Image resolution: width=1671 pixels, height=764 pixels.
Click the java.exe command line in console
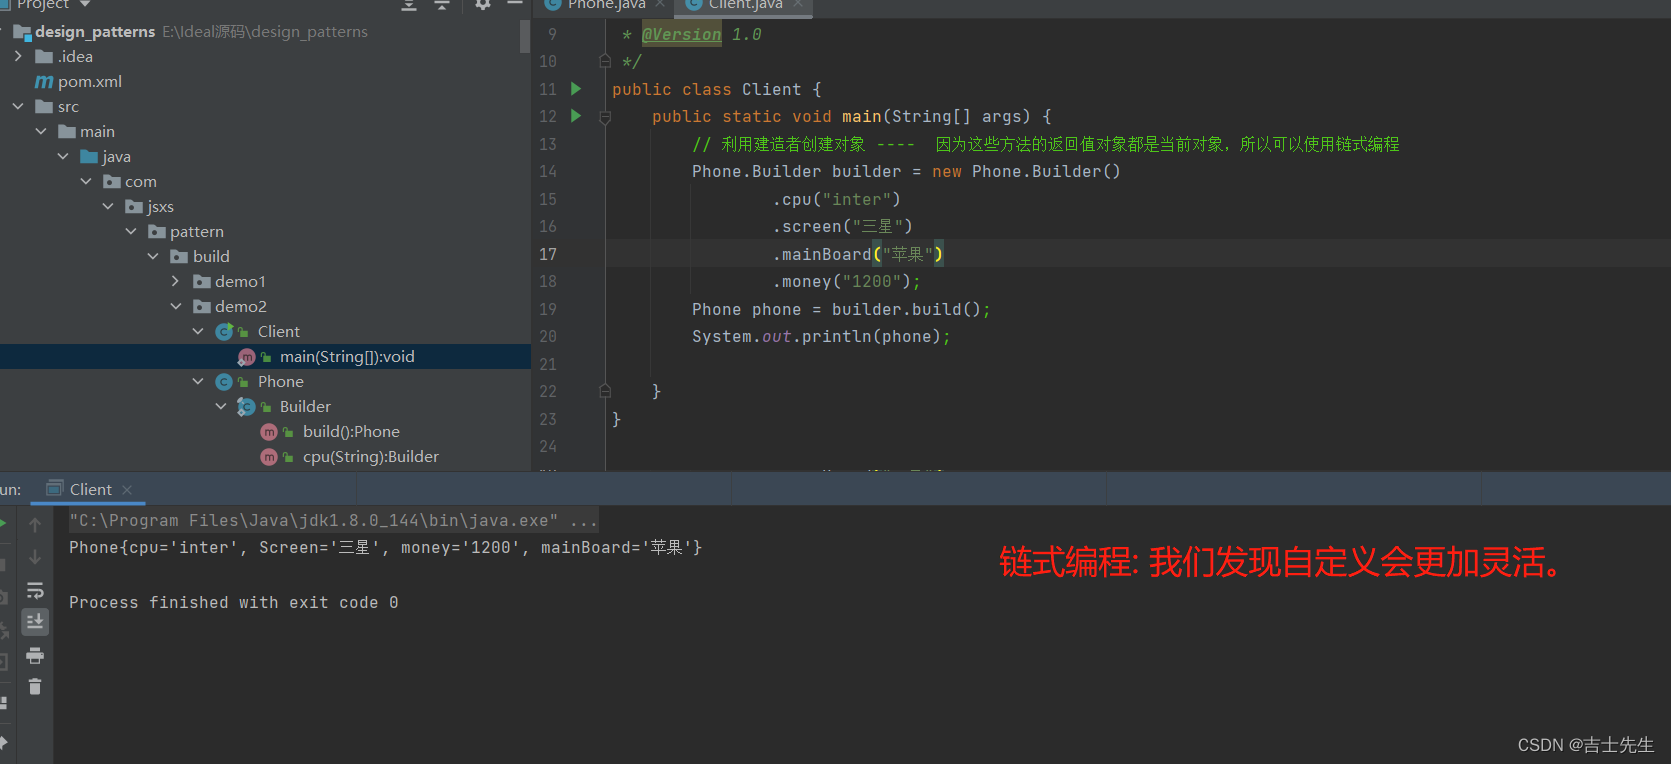[x=333, y=521]
